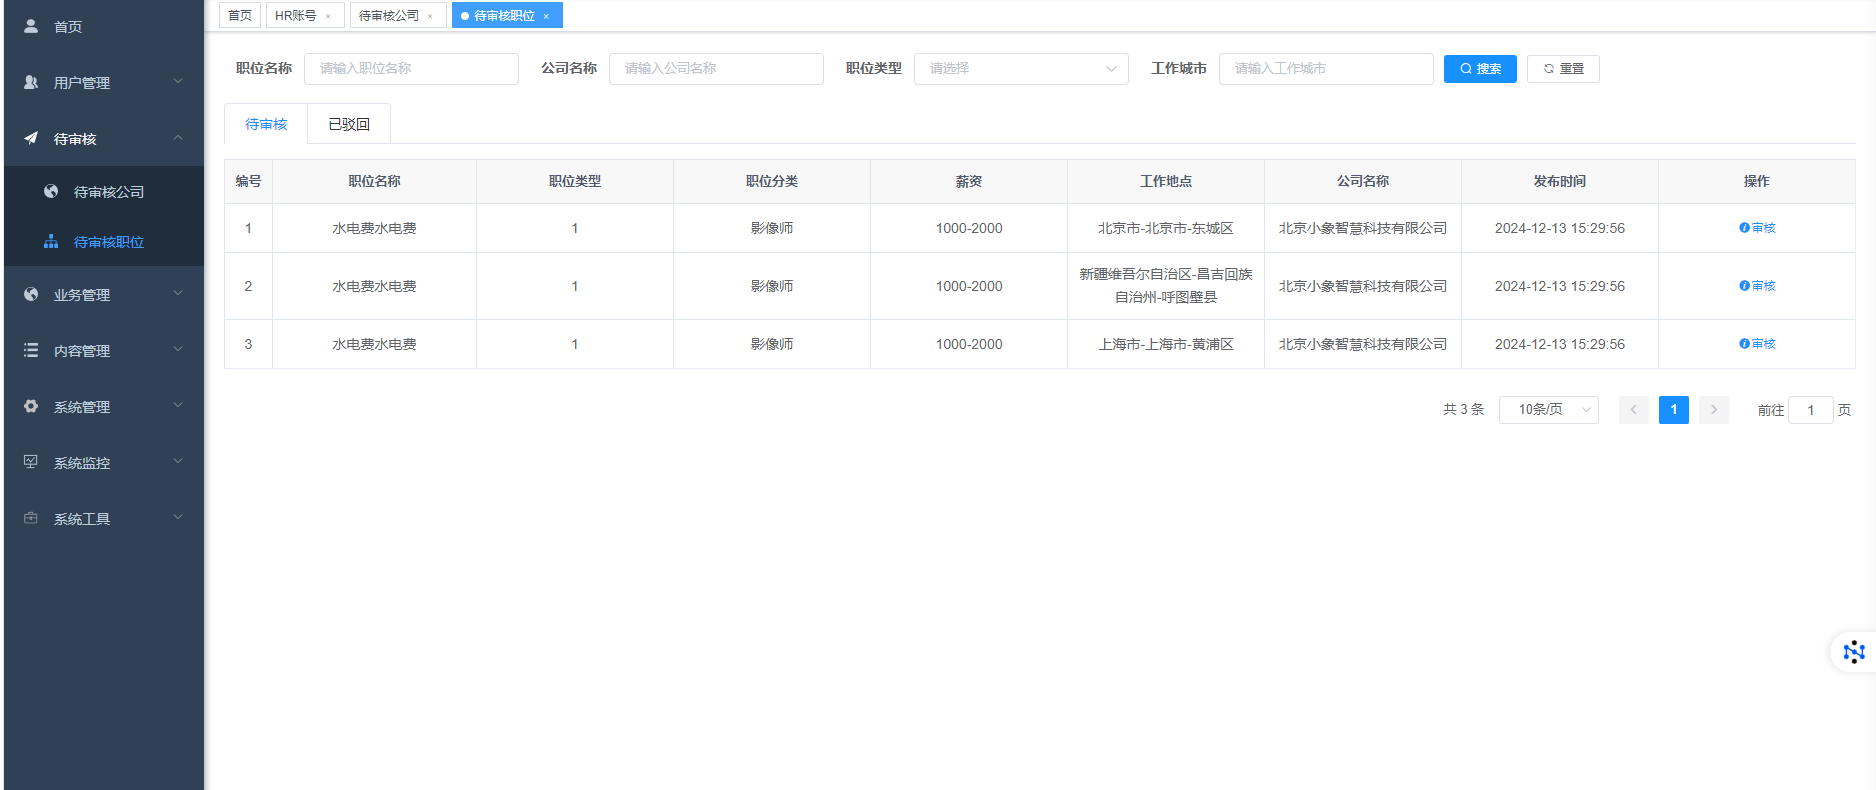Click the 系统监控 monitor icon
Image resolution: width=1876 pixels, height=790 pixels.
(x=31, y=462)
